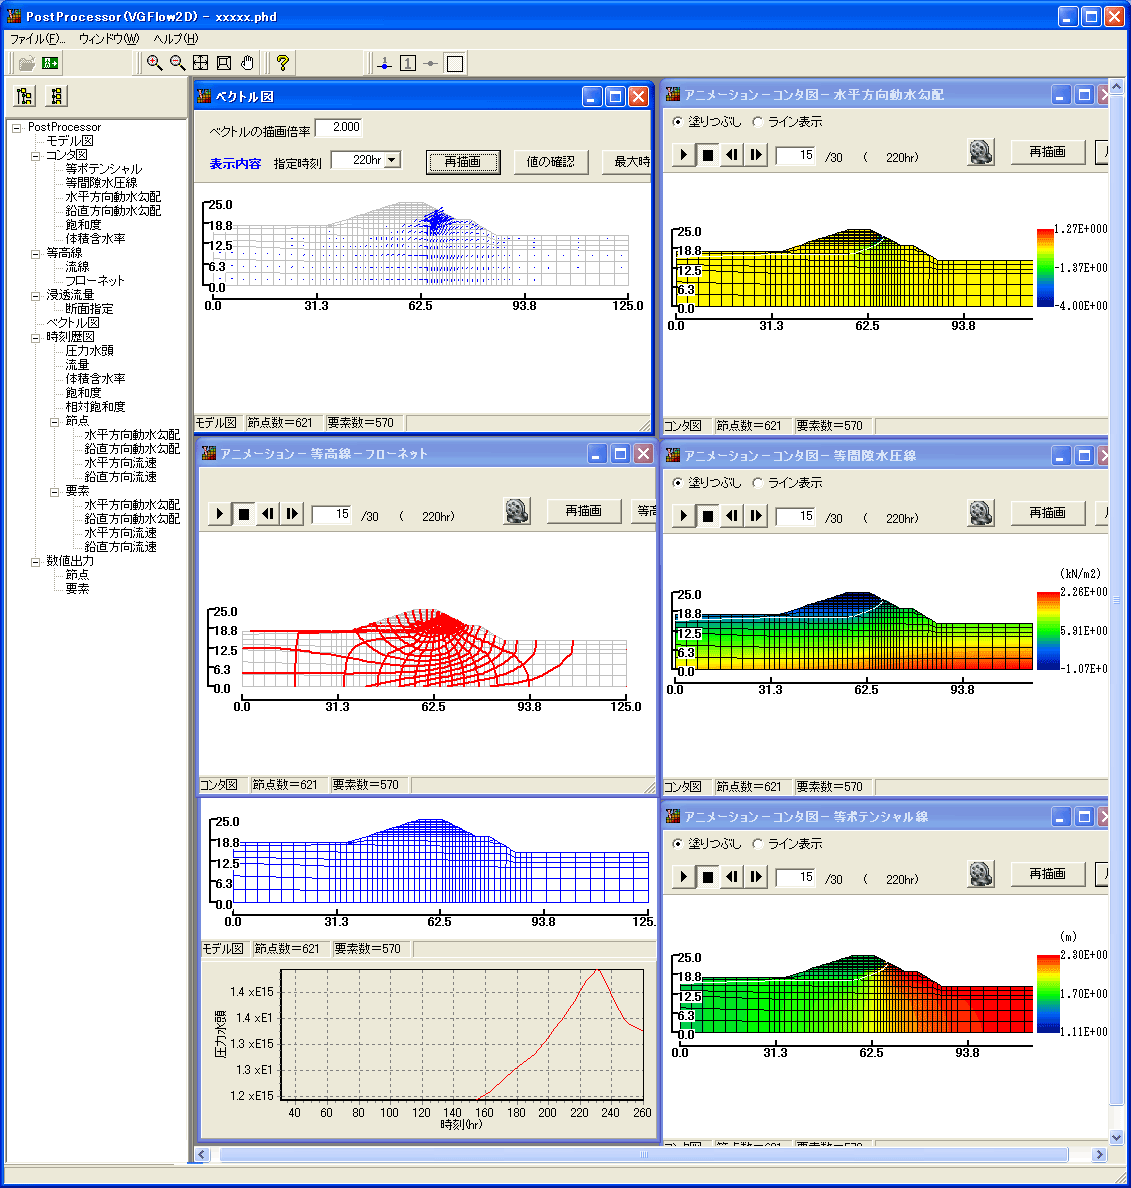Collapse the PostProcessor root tree node

[x=17, y=127]
